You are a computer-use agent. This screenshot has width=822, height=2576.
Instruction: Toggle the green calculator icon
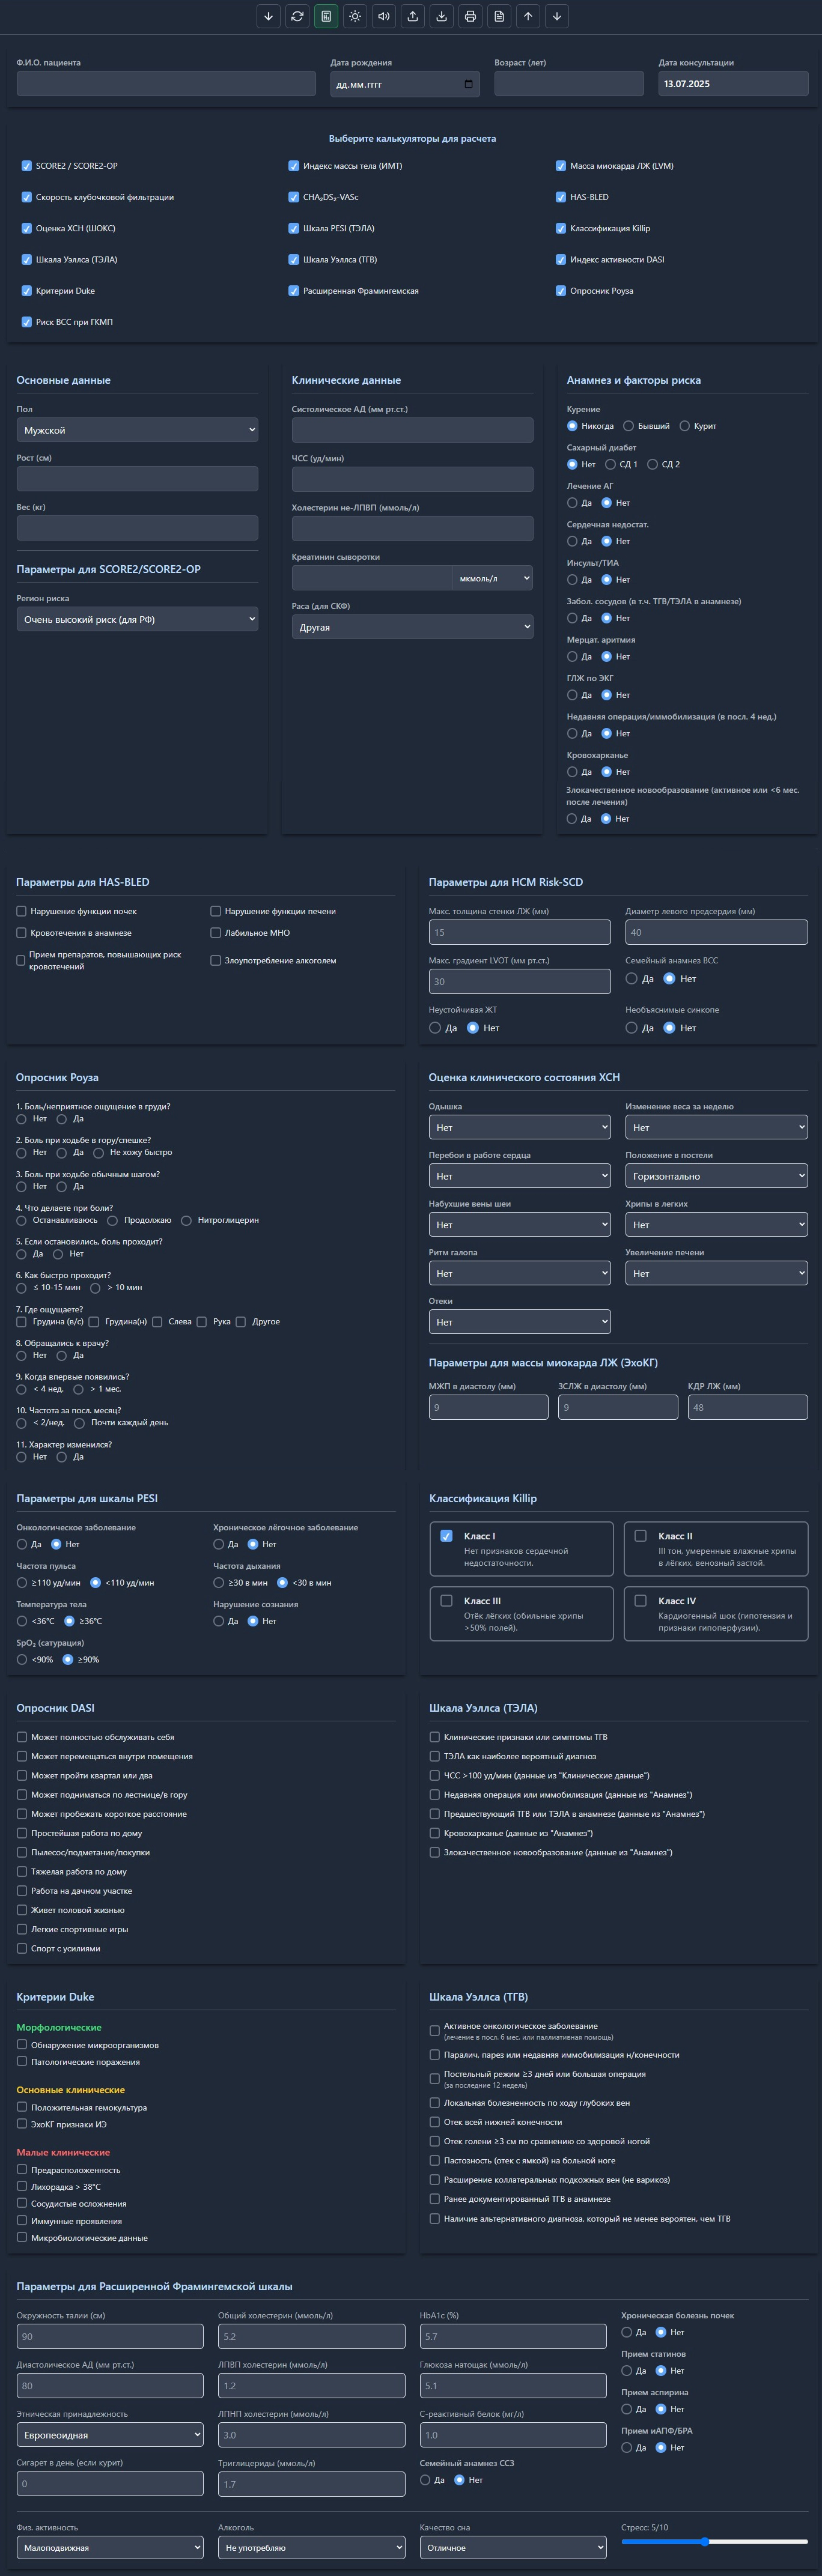pyautogui.click(x=326, y=16)
